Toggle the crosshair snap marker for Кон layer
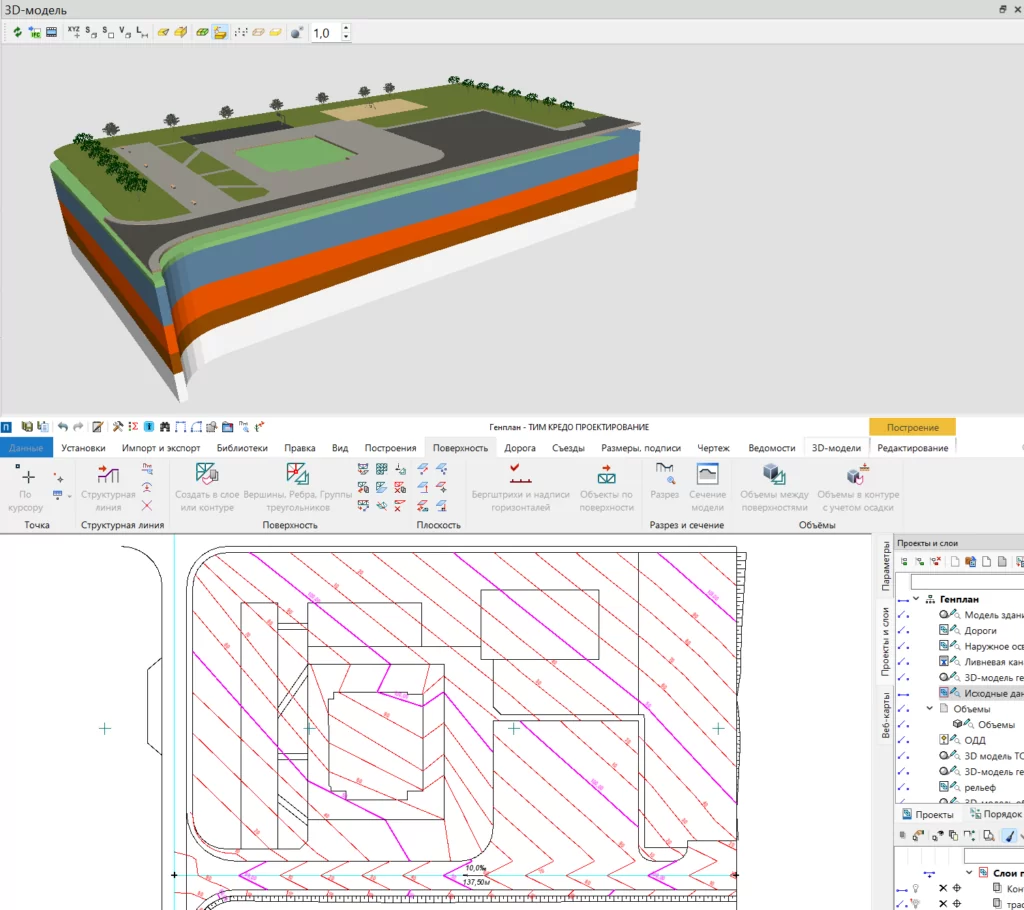The width and height of the screenshot is (1024, 910). (957, 888)
